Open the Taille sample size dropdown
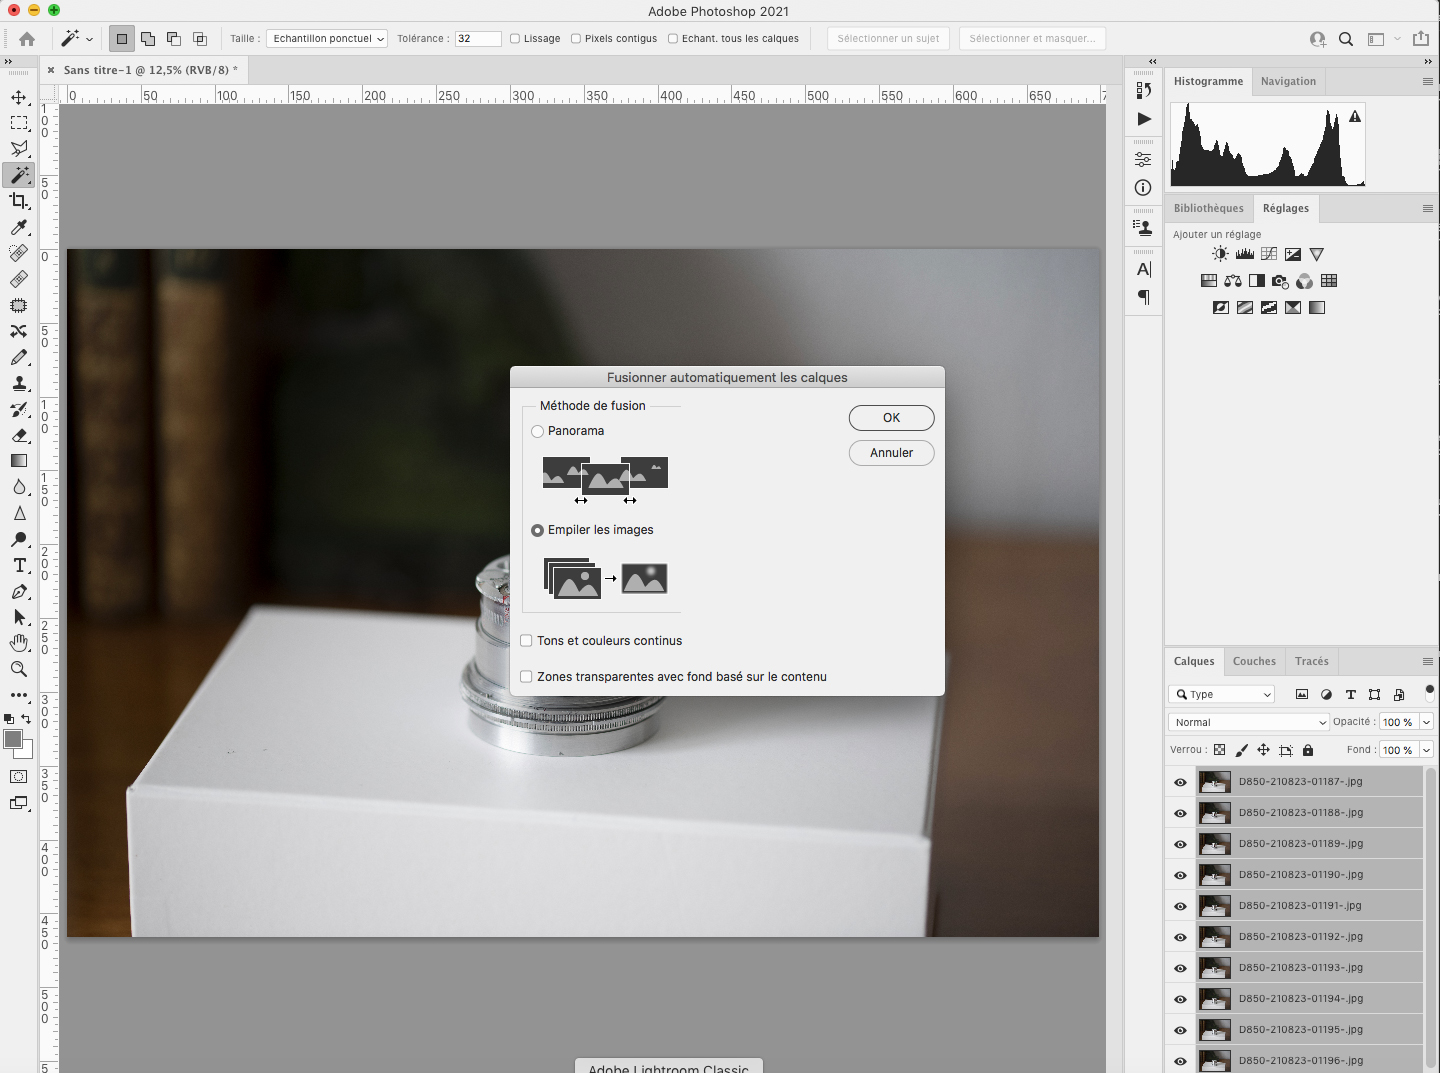The height and width of the screenshot is (1073, 1440). point(327,38)
